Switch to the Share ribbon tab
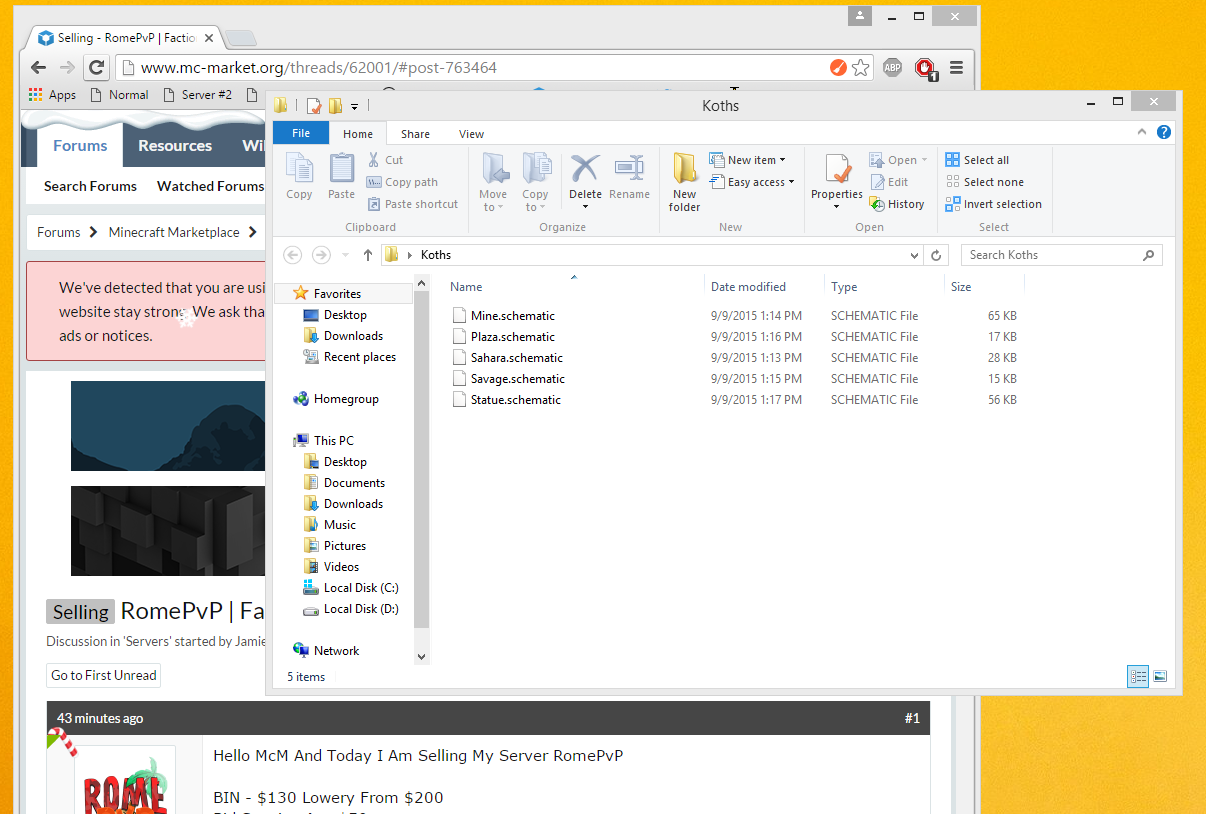Viewport: 1206px width, 814px height. (x=415, y=134)
